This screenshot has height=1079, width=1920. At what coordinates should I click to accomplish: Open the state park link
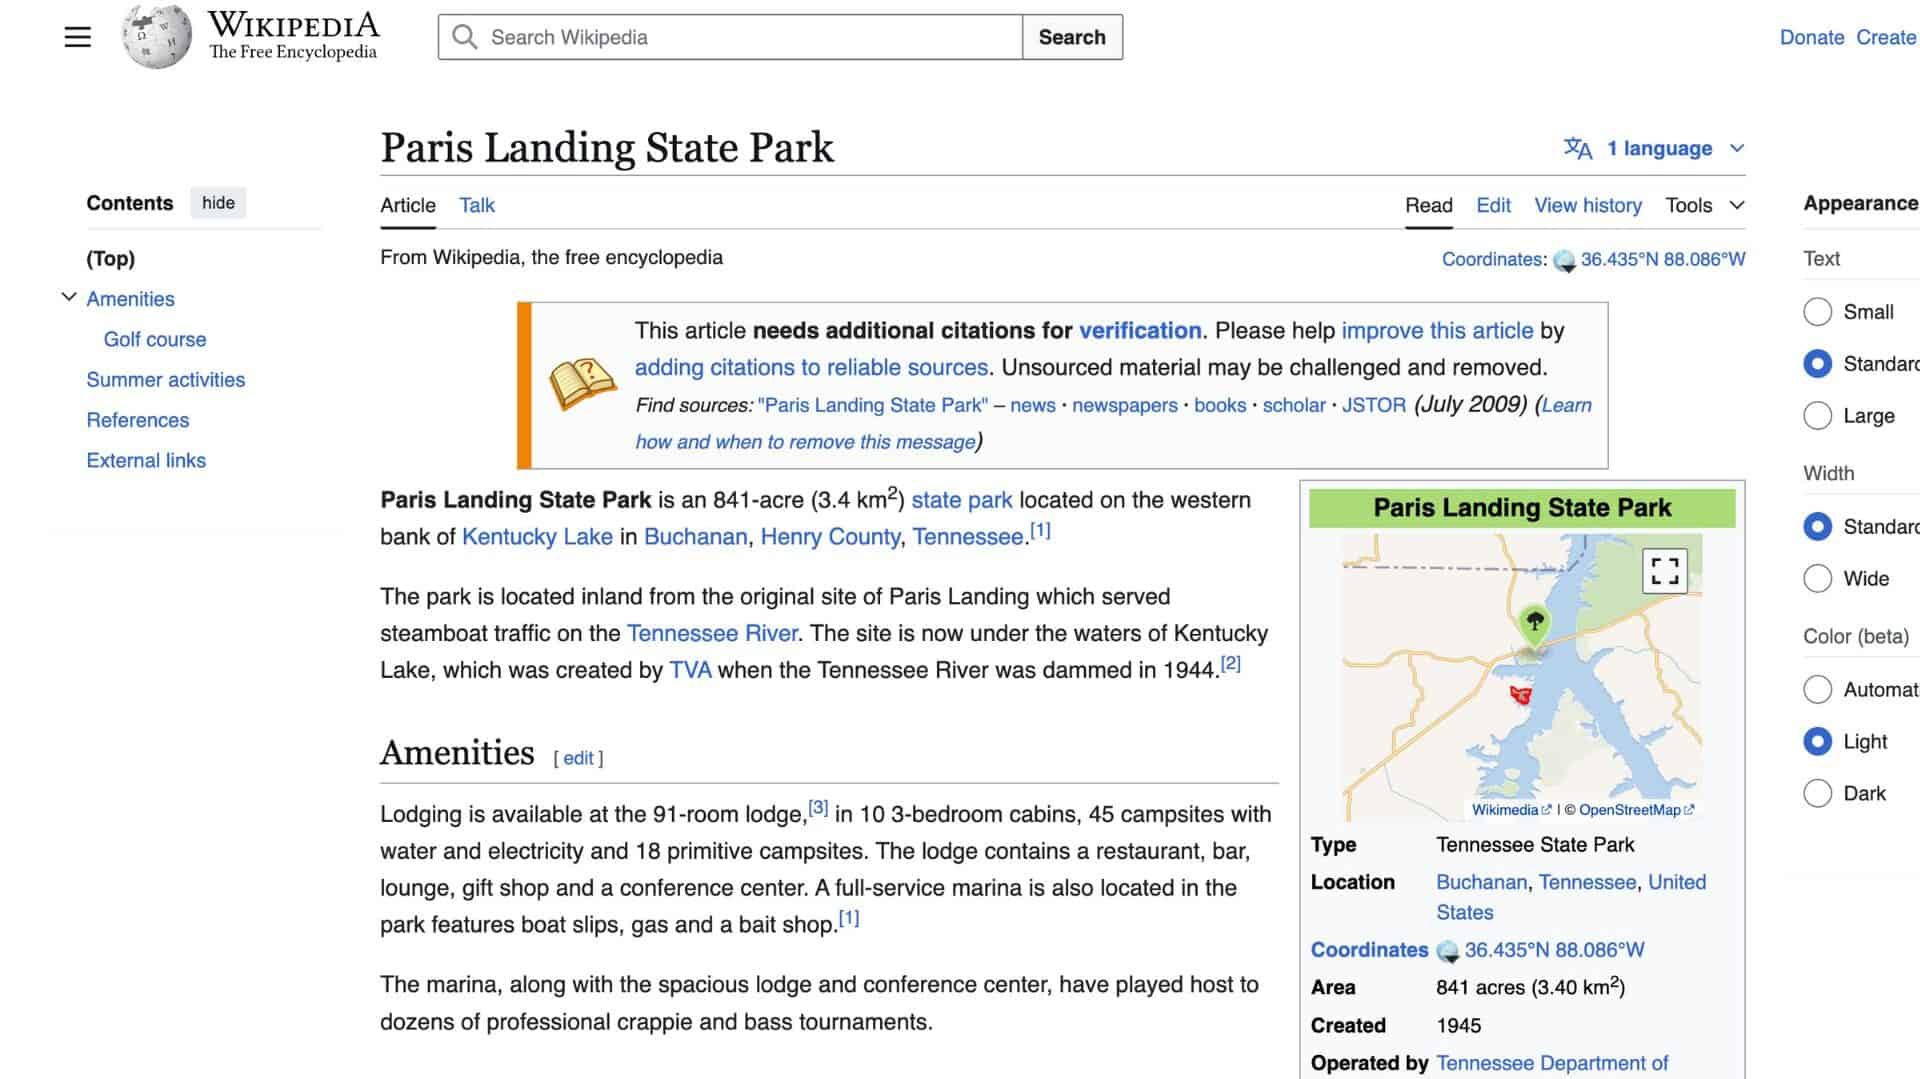[961, 500]
